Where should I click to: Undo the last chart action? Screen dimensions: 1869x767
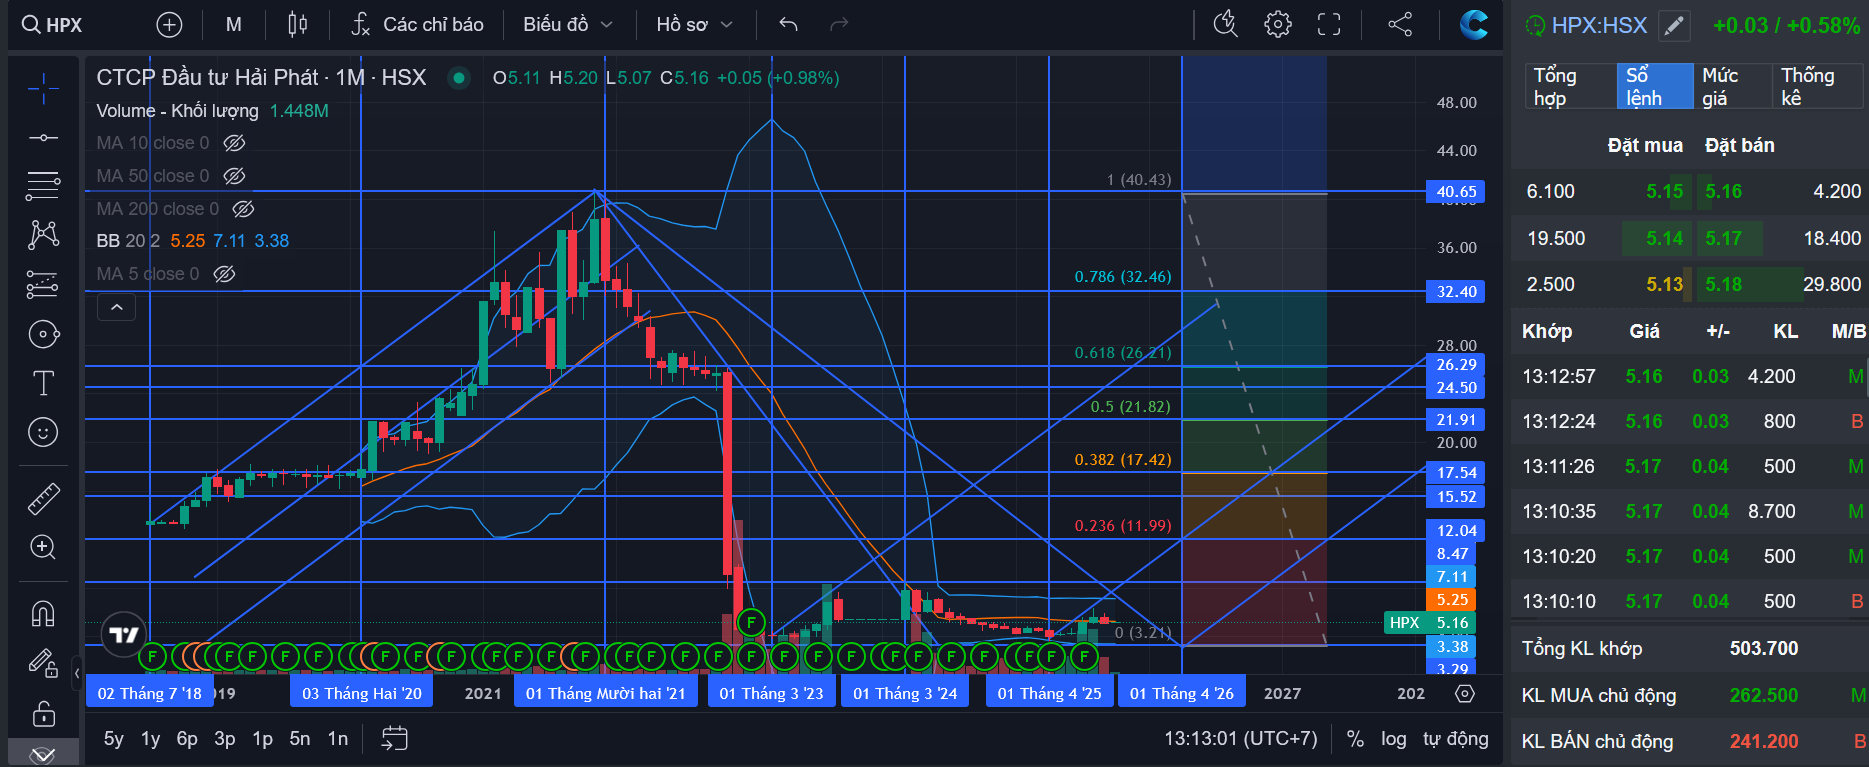pos(788,25)
